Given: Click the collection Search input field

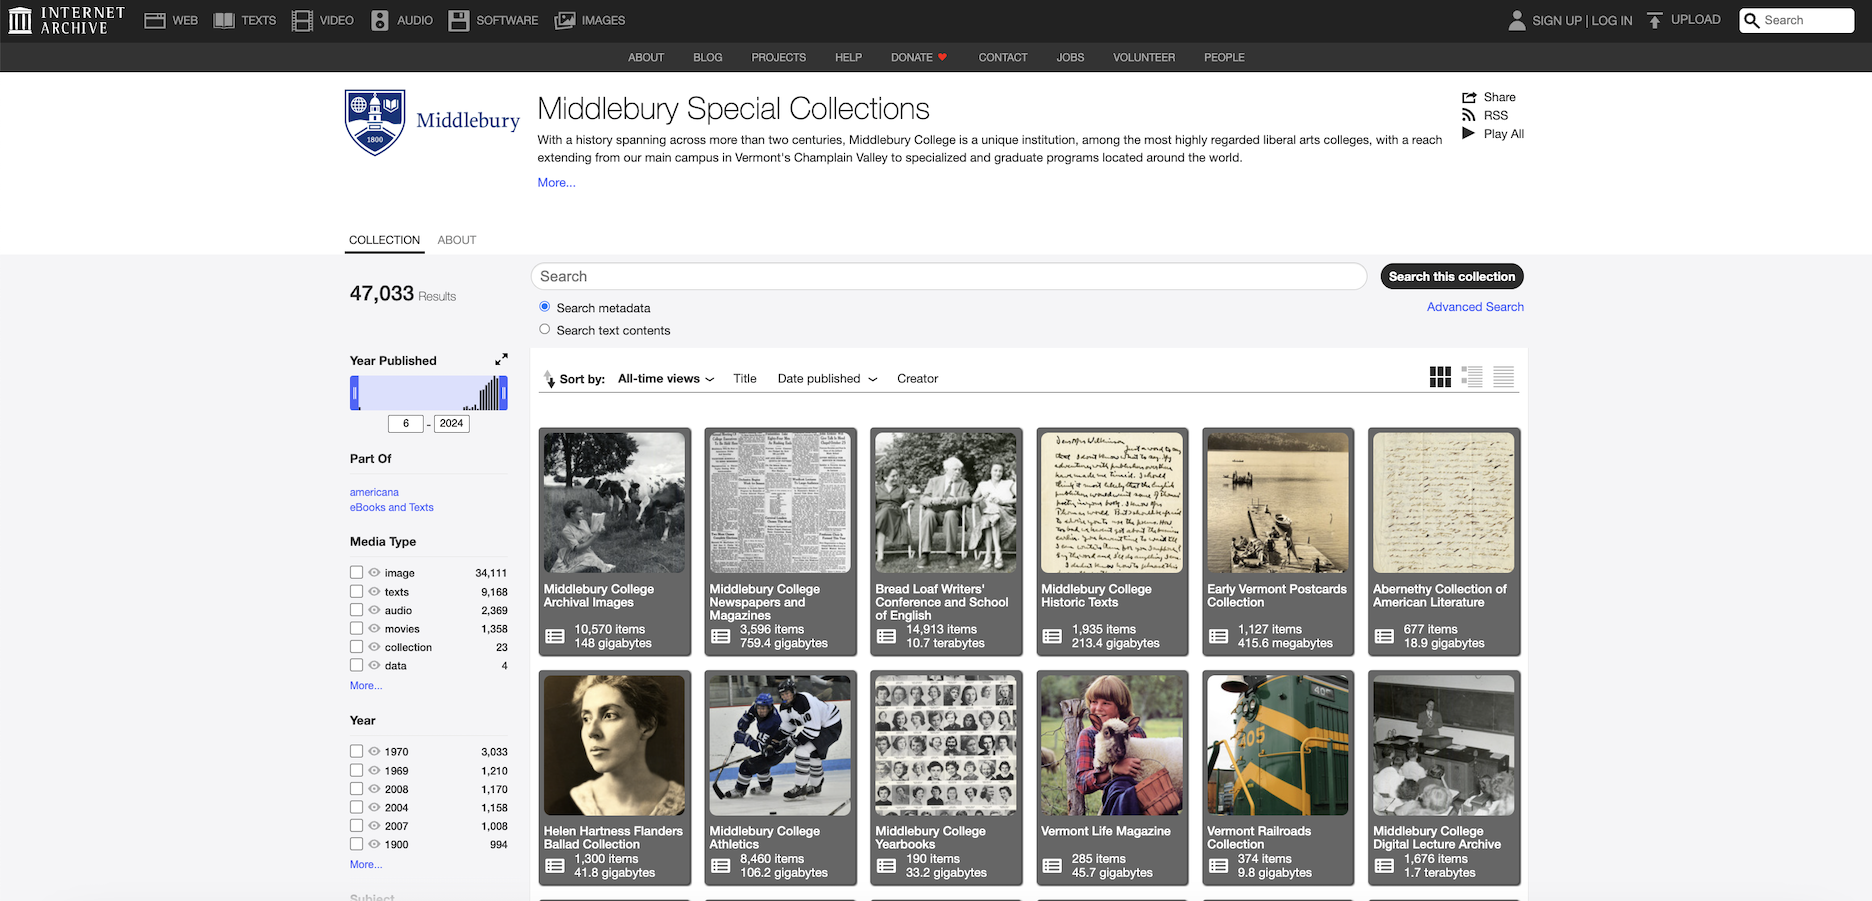Looking at the screenshot, I should click(x=949, y=276).
